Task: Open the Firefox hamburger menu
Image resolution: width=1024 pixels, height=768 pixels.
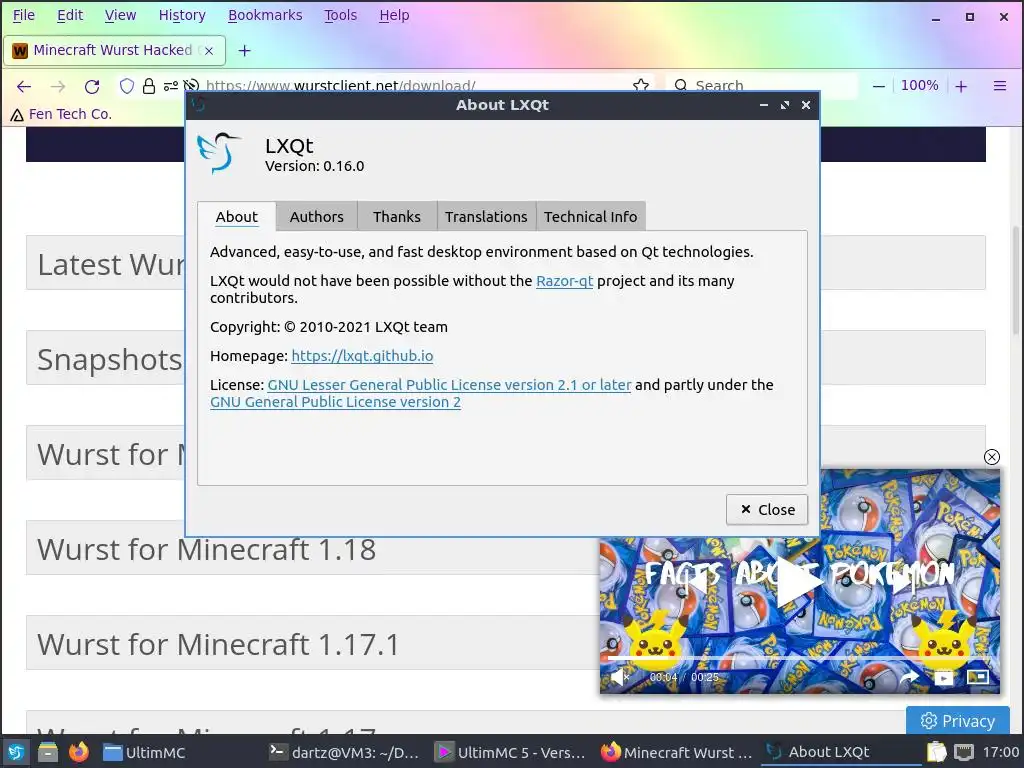Action: tap(999, 86)
